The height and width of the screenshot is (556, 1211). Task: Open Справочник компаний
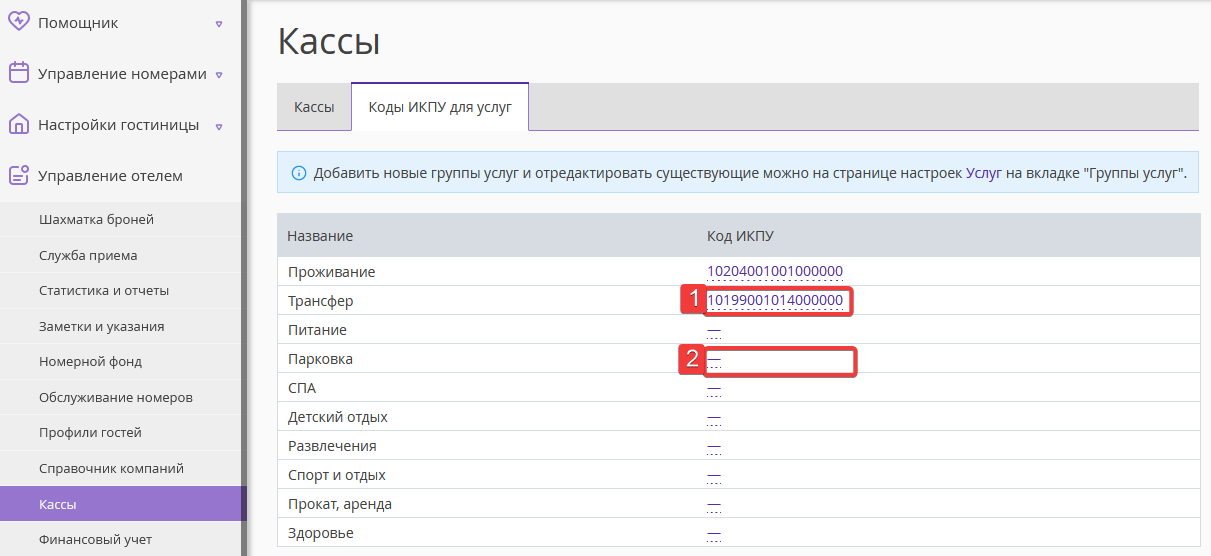coord(120,468)
